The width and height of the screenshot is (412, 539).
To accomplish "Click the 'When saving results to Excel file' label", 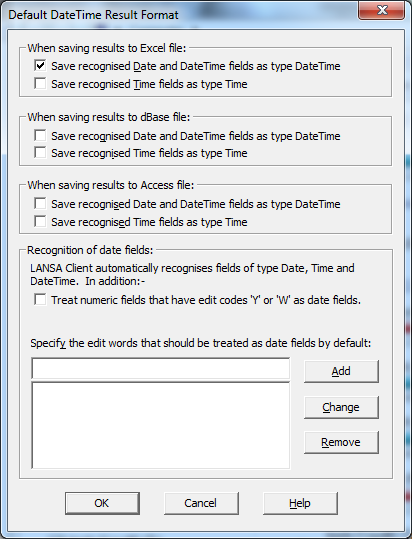I will pos(107,48).
